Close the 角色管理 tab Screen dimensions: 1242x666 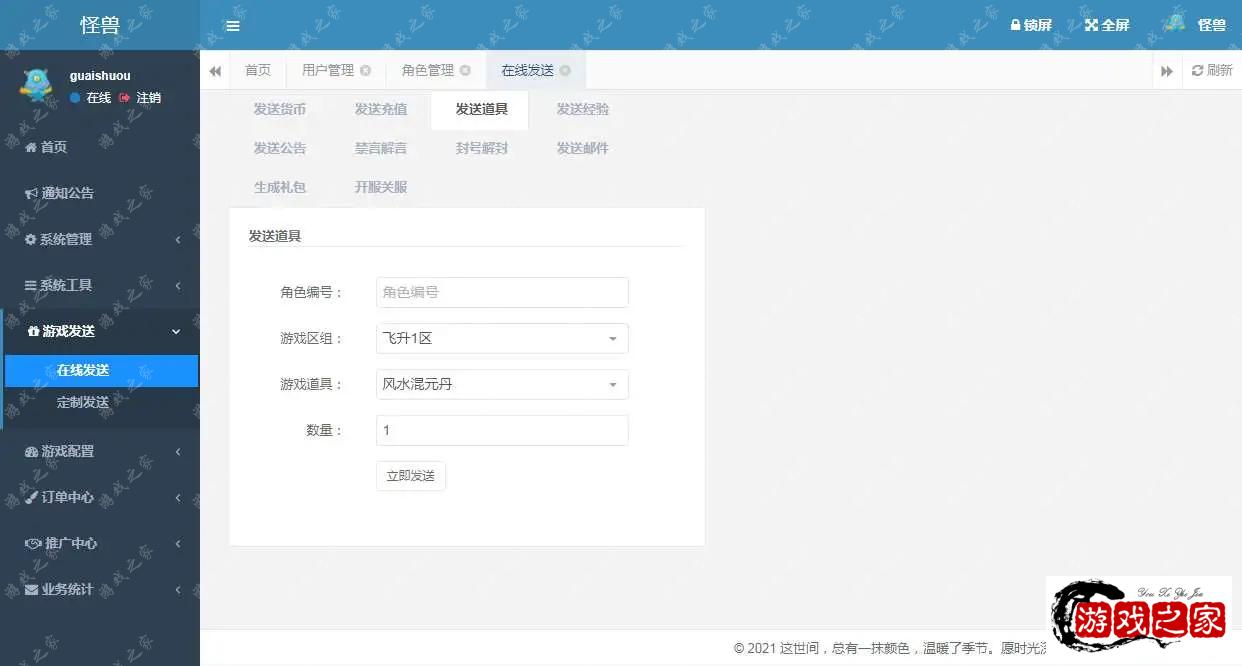465,71
